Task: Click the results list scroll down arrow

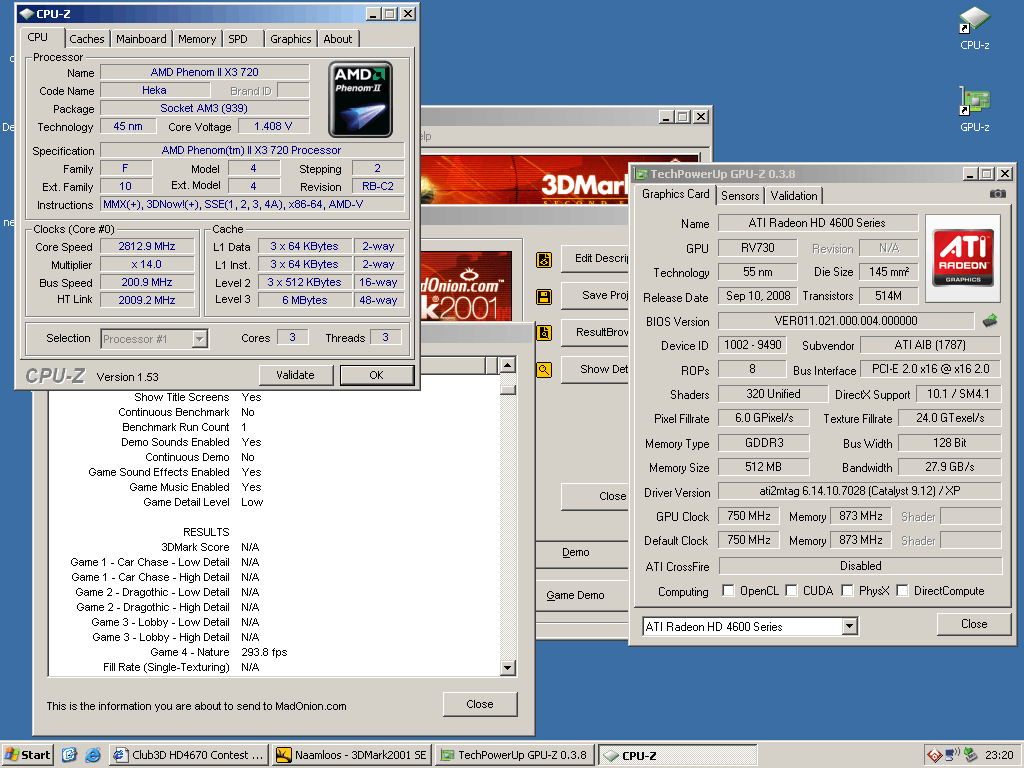Action: (x=508, y=668)
